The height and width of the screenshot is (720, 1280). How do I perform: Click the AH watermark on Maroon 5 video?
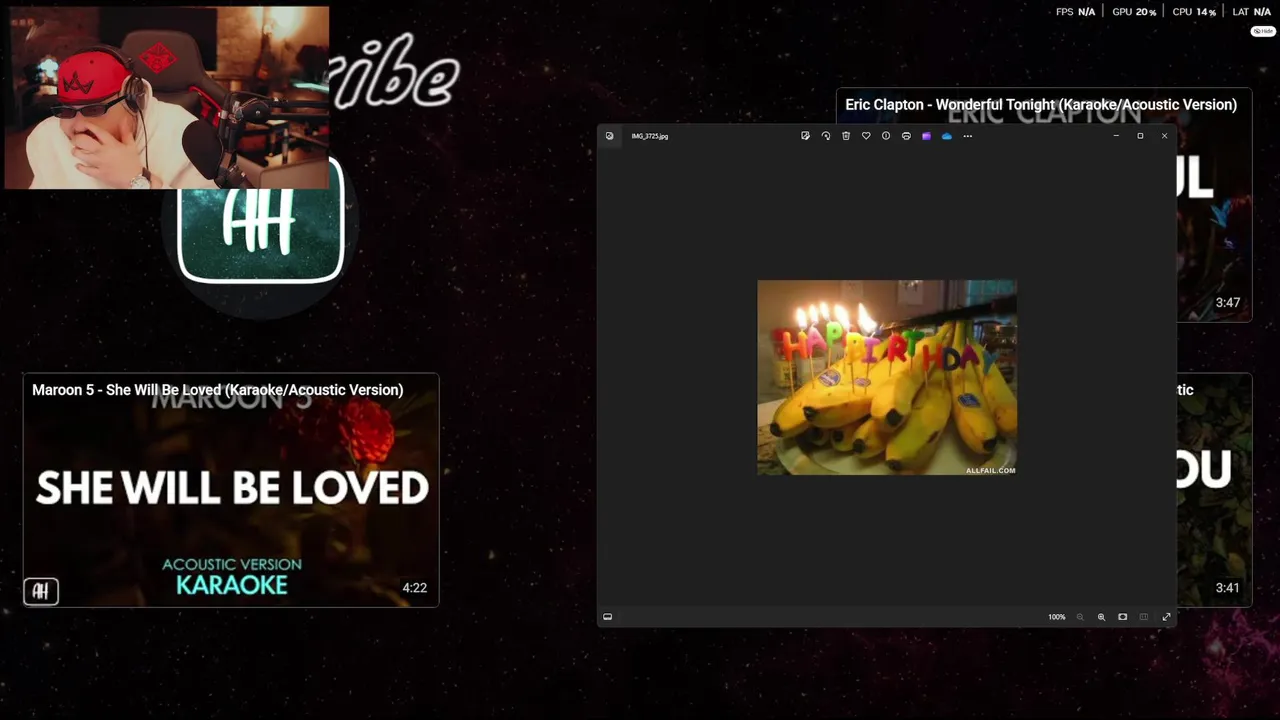click(x=41, y=592)
